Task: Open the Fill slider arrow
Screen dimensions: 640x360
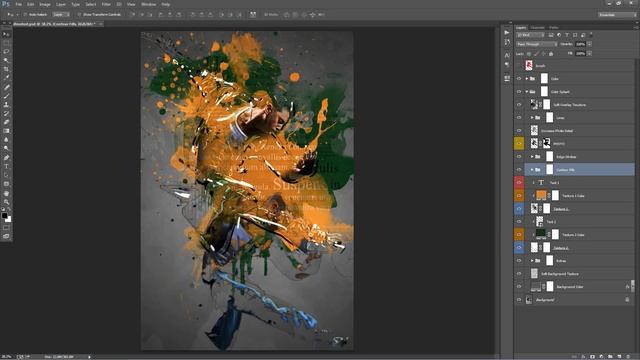Action: pyautogui.click(x=589, y=53)
